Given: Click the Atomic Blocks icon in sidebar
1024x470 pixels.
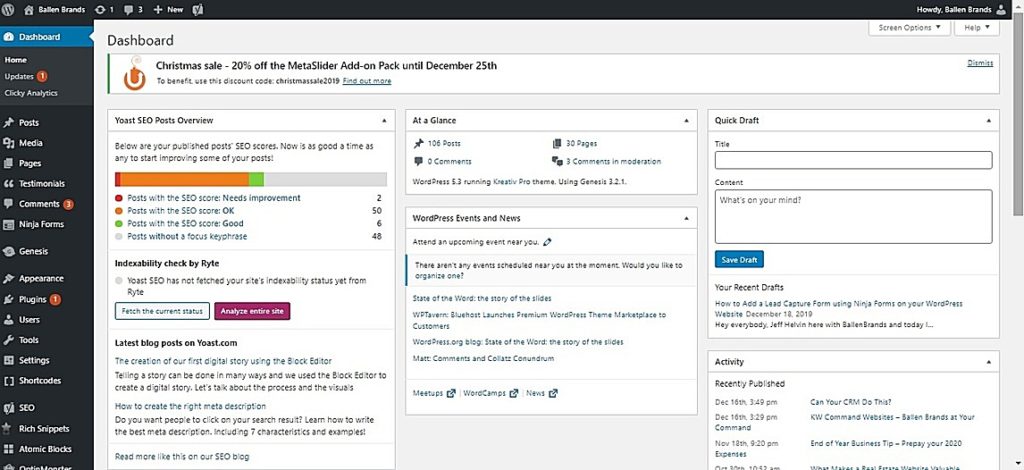Looking at the screenshot, I should pos(8,449).
